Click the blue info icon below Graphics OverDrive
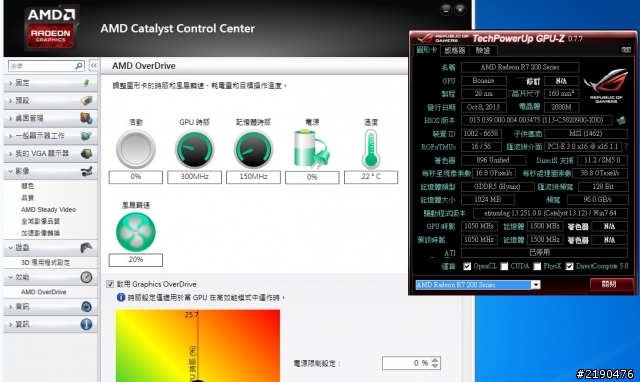The width and height of the screenshot is (640, 382). (x=121, y=297)
